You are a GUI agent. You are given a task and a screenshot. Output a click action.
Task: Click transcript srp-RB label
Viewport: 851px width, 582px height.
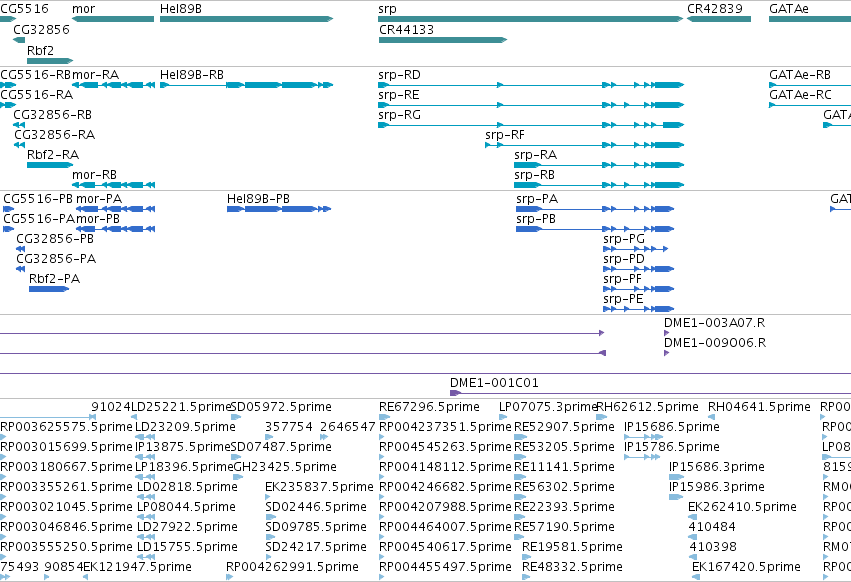(x=535, y=175)
